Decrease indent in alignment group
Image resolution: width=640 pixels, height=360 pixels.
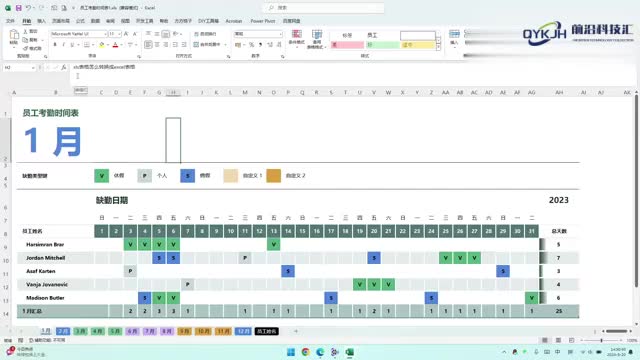pos(175,44)
